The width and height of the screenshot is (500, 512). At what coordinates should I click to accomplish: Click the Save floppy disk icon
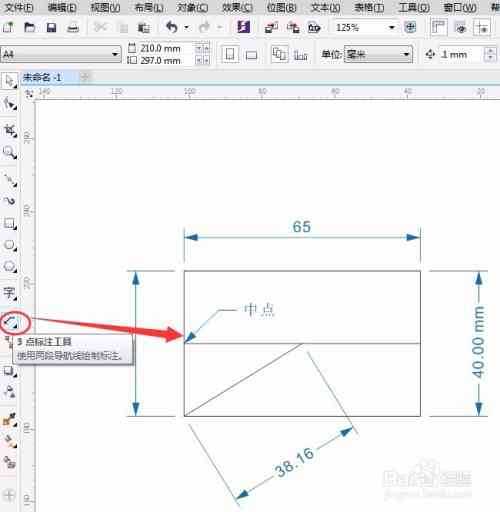click(51, 27)
